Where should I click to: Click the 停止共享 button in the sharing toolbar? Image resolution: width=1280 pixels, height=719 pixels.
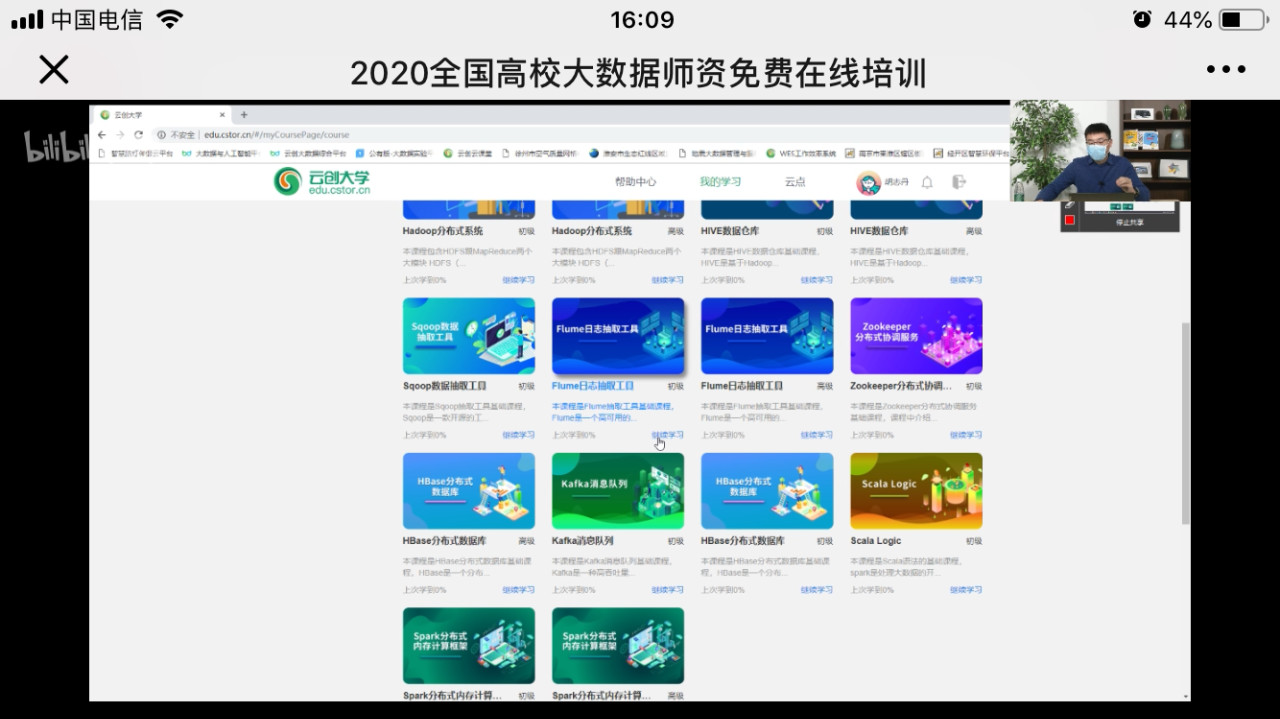coord(1128,221)
